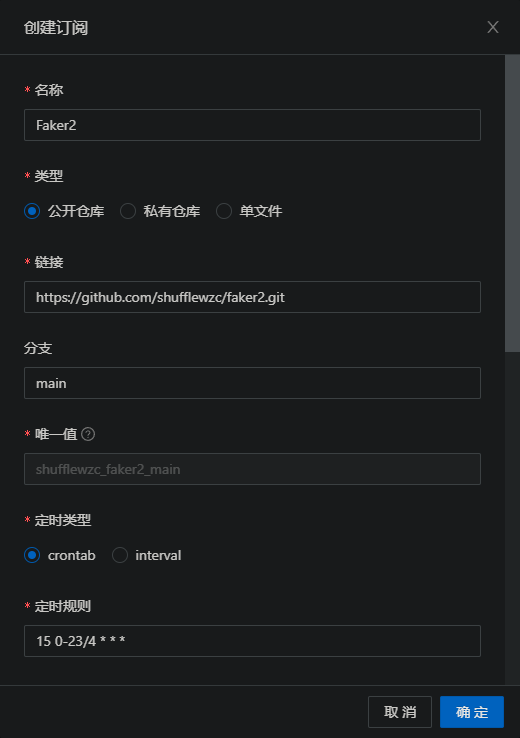
Task: Confirm with the blue 确定 button
Action: (472, 712)
